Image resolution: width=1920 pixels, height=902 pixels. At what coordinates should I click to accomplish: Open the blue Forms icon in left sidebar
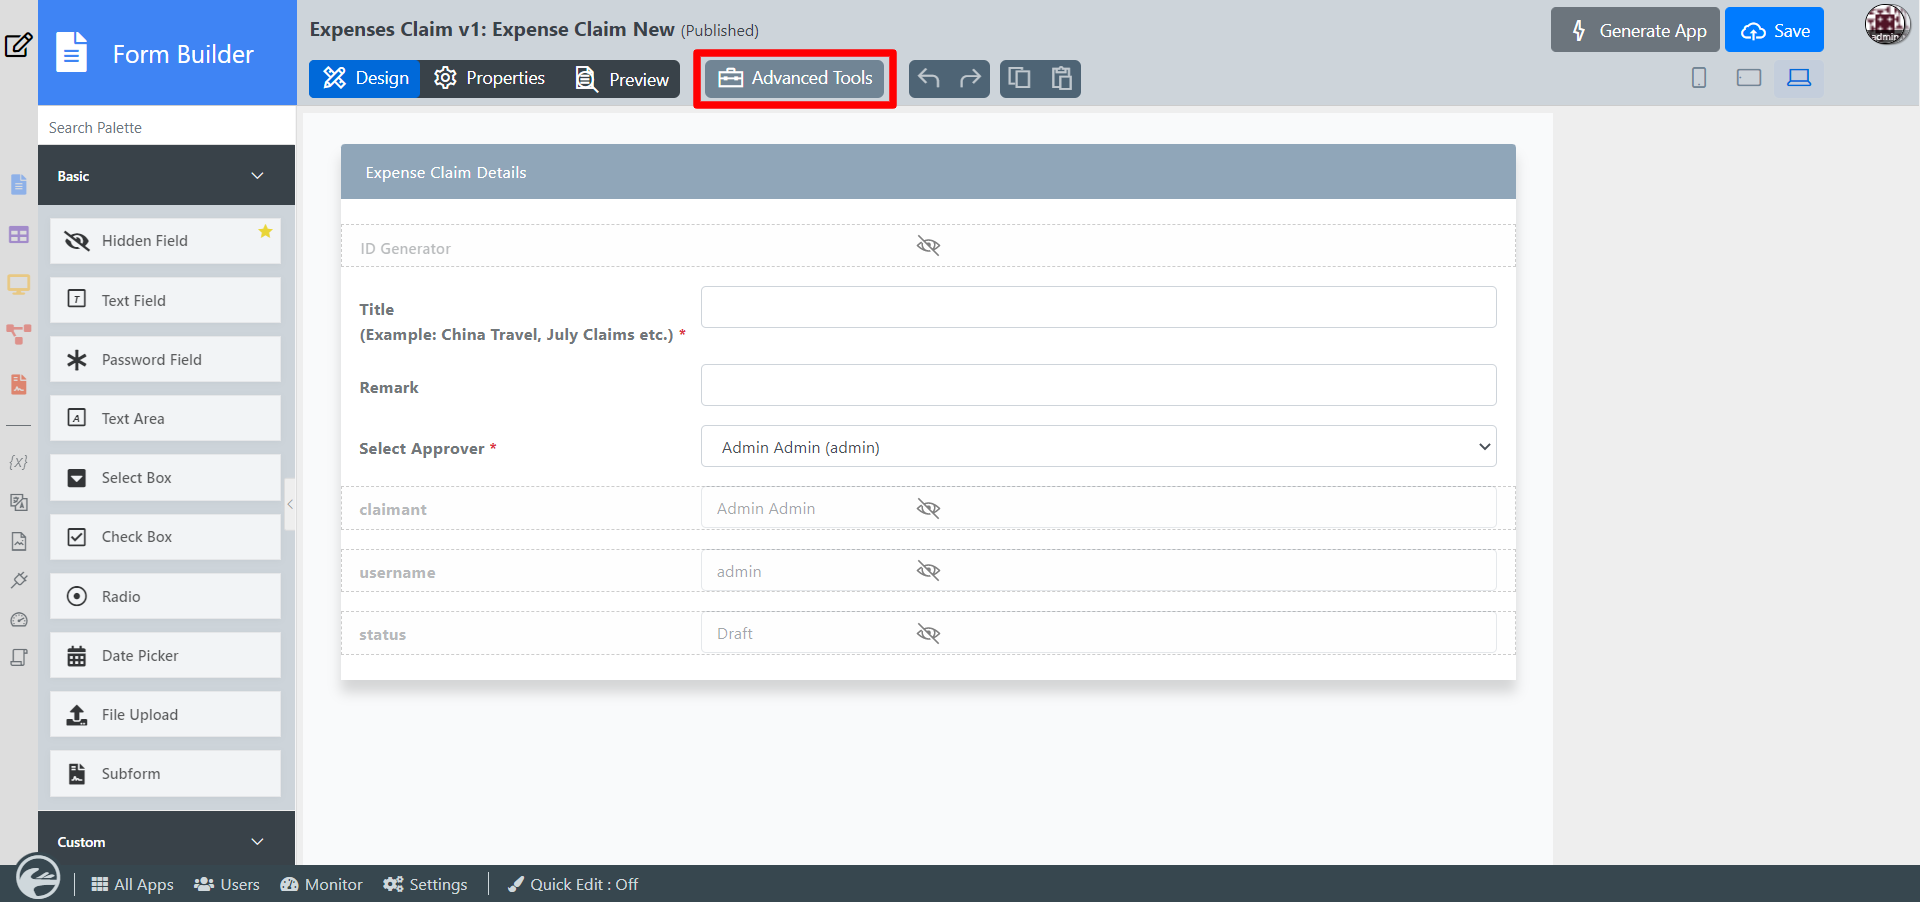[x=19, y=185]
